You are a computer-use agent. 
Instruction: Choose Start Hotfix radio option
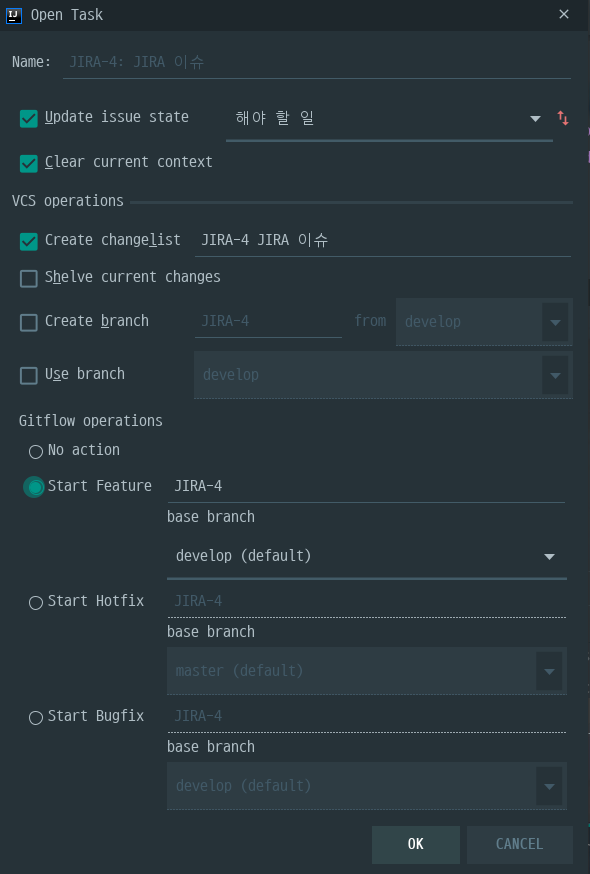pos(36,603)
